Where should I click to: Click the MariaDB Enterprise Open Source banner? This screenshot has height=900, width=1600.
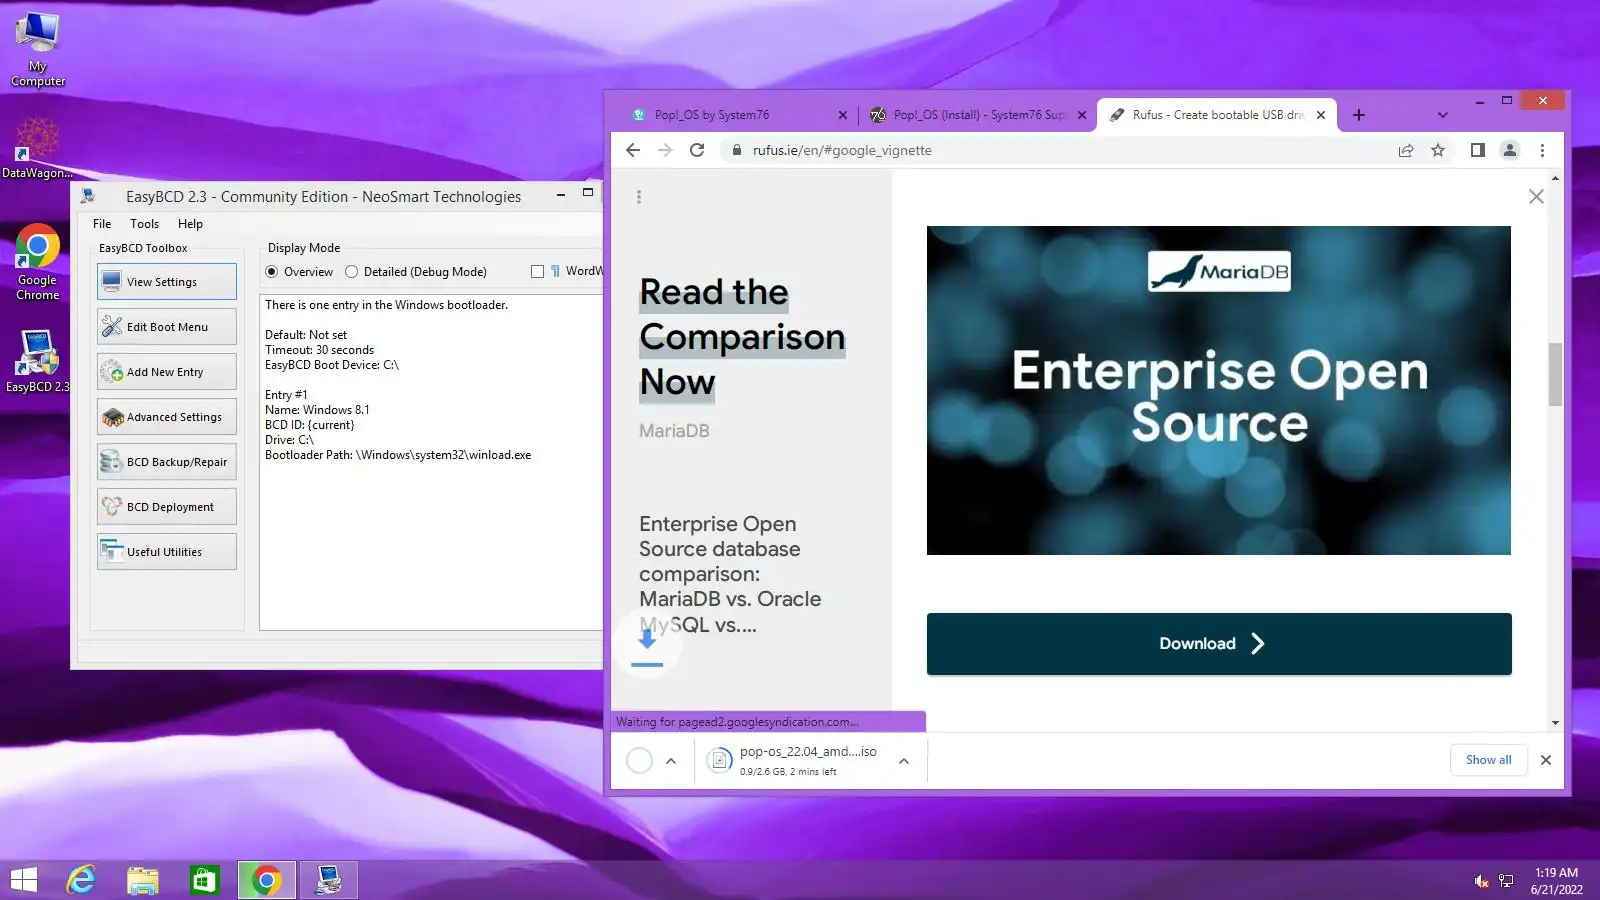pyautogui.click(x=1219, y=390)
